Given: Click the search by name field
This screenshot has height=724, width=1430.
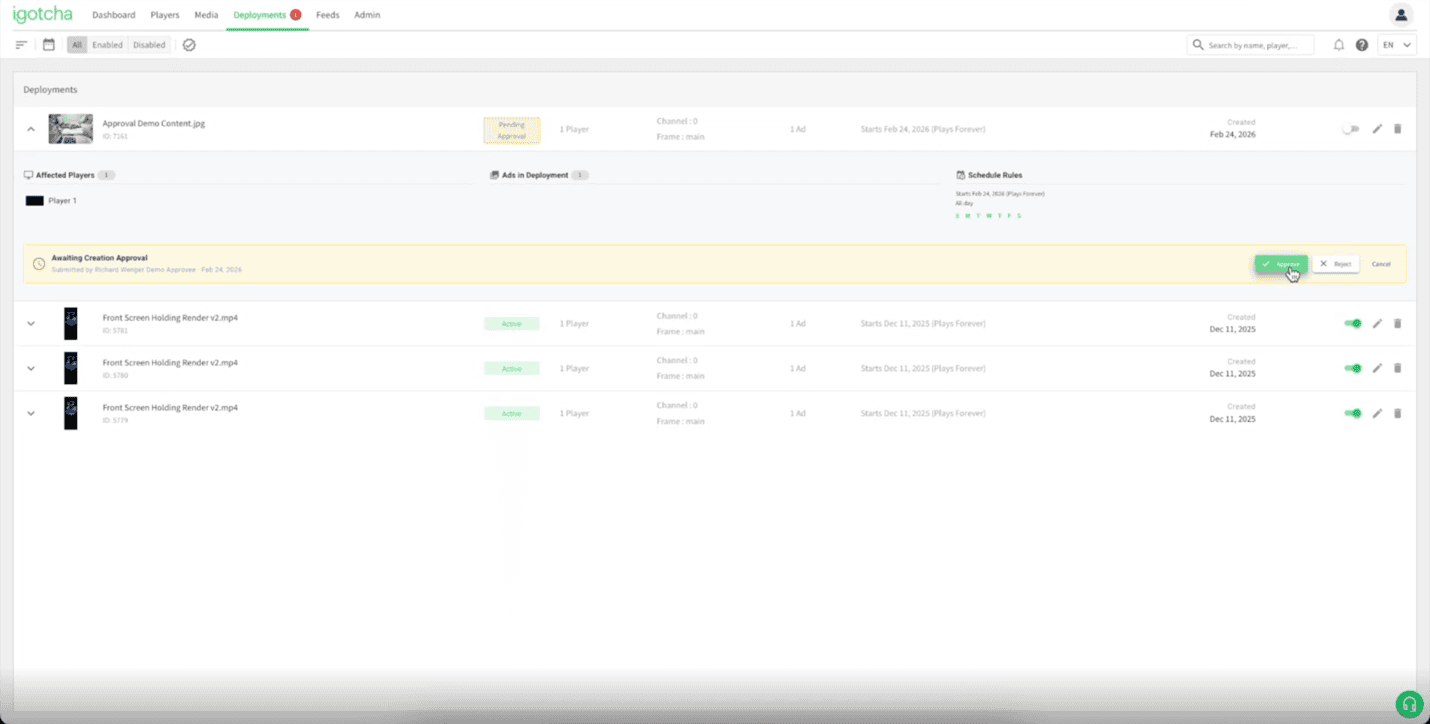Looking at the screenshot, I should click(x=1253, y=44).
